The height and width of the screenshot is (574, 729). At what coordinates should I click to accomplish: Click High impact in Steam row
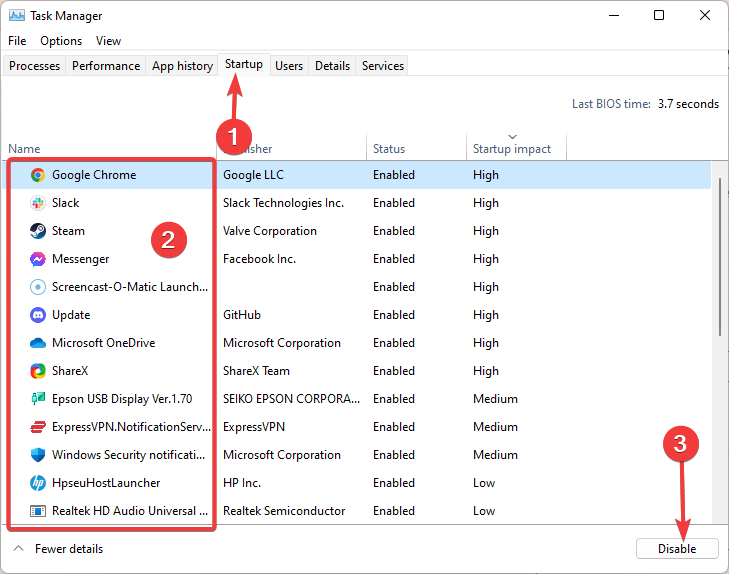click(x=485, y=231)
